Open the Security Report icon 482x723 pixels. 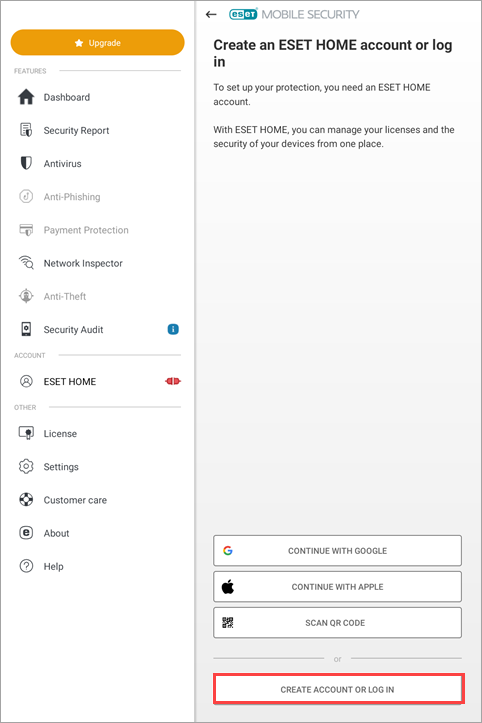pyautogui.click(x=26, y=130)
